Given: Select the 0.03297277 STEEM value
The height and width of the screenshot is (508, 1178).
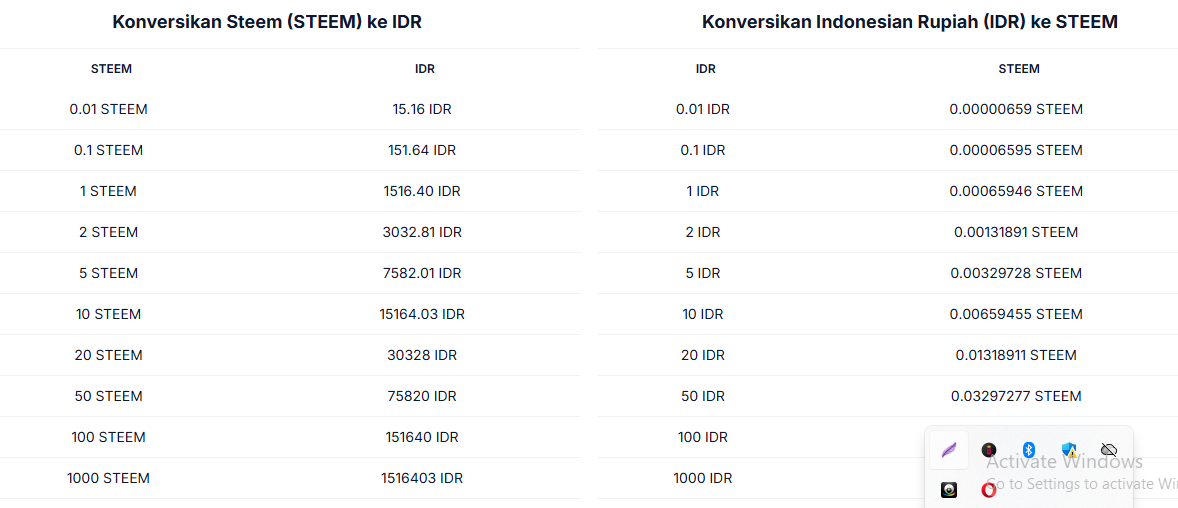Looking at the screenshot, I should [x=1016, y=396].
